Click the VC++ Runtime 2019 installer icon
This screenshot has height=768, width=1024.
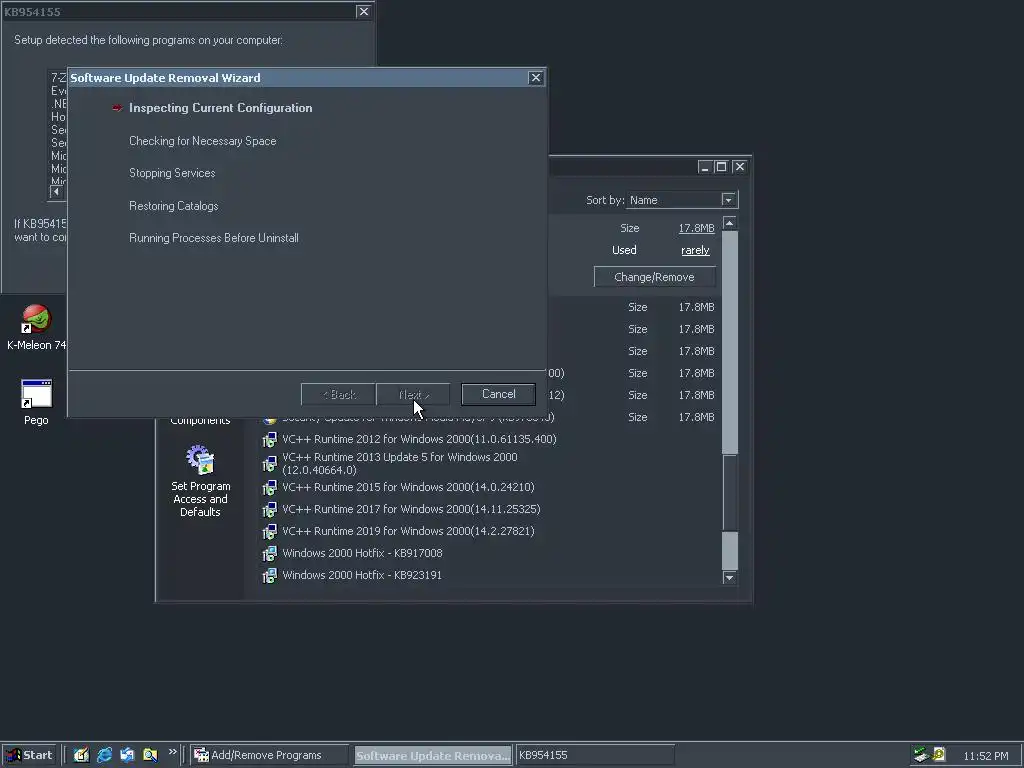[x=269, y=532]
